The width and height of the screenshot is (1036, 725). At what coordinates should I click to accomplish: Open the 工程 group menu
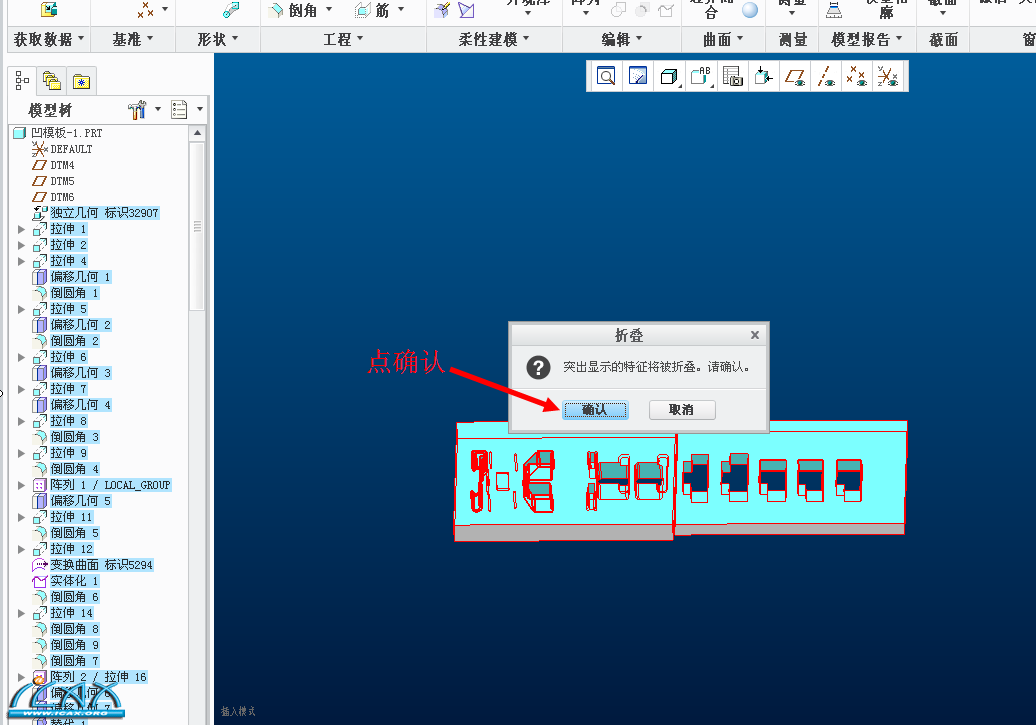(344, 40)
